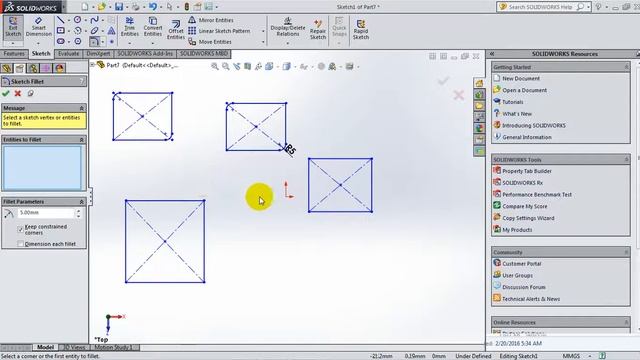Click the Rebuild traffic light icon
This screenshot has height=360, width=640.
(187, 7)
